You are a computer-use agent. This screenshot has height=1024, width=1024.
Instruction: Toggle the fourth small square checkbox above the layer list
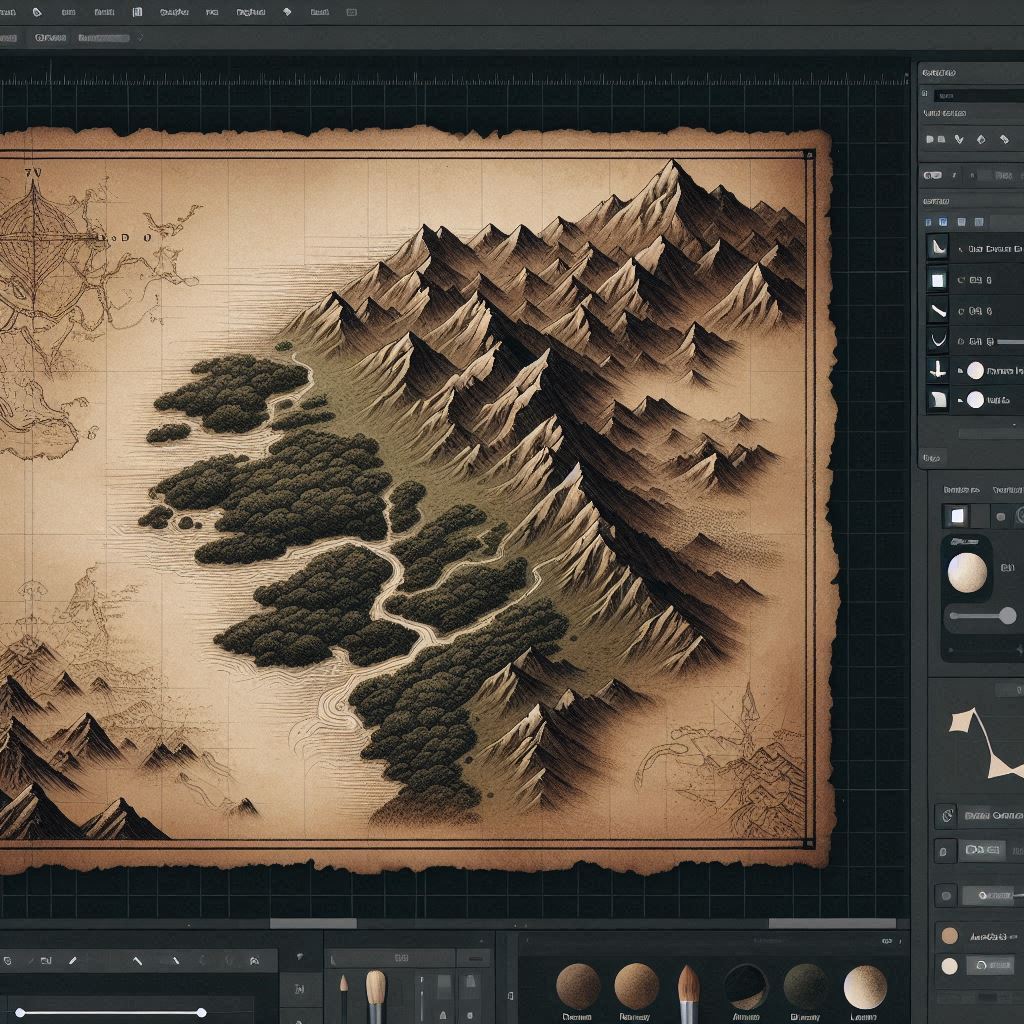coord(979,222)
